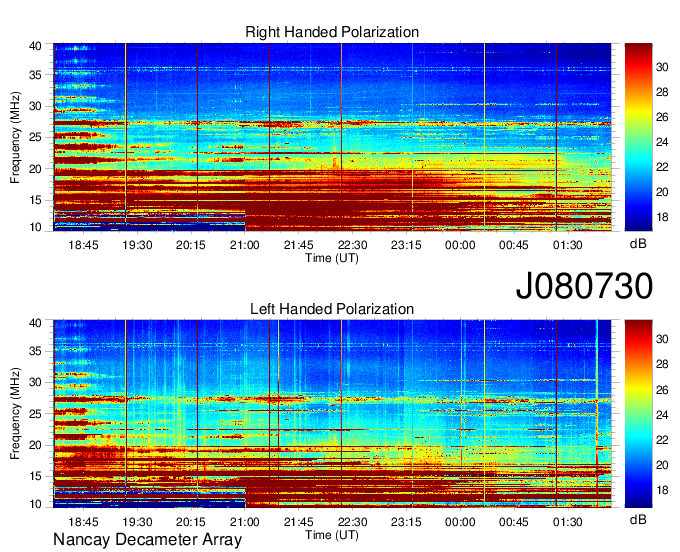Click the 21:00 time tick of top plot

point(245,245)
